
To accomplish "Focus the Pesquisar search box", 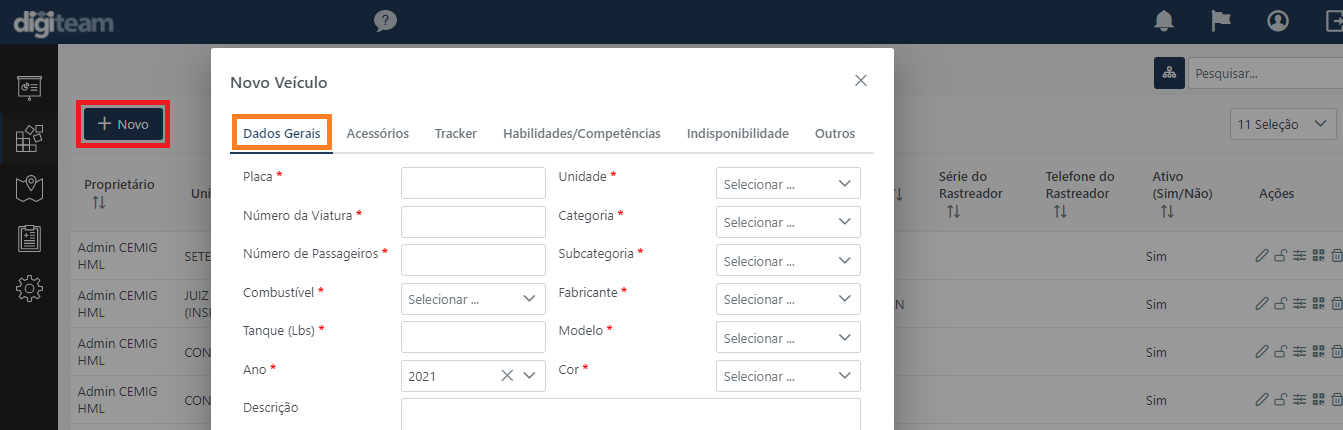I will coord(1265,73).
